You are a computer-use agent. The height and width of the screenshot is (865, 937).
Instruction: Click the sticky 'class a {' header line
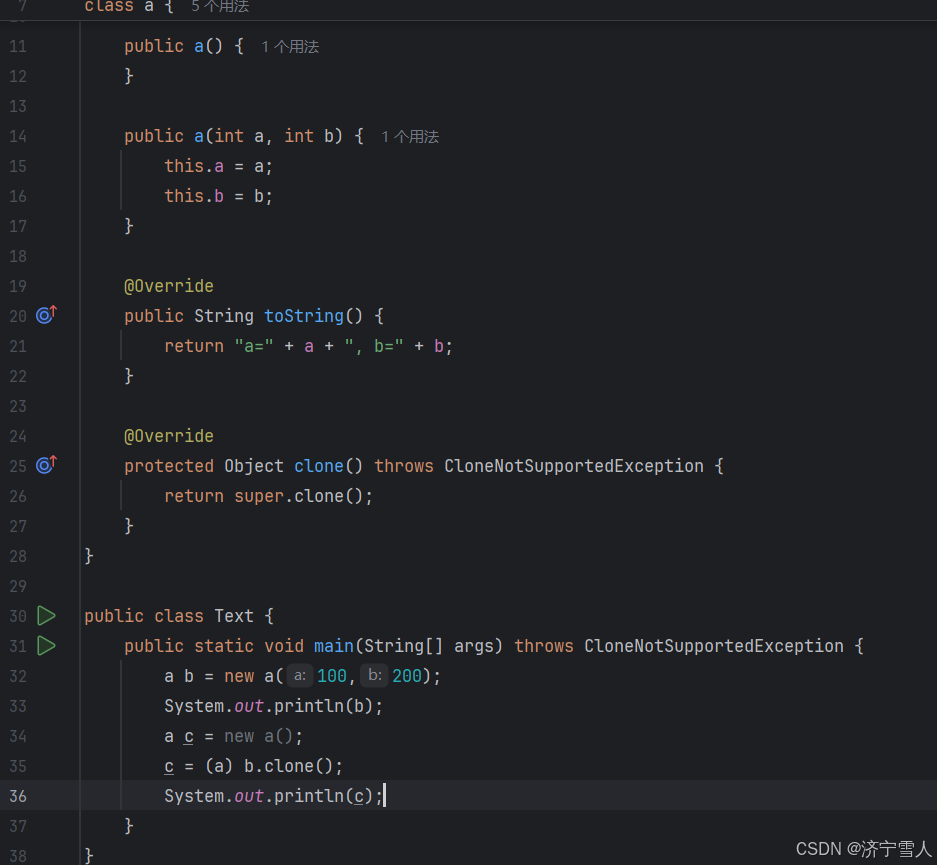[129, 7]
